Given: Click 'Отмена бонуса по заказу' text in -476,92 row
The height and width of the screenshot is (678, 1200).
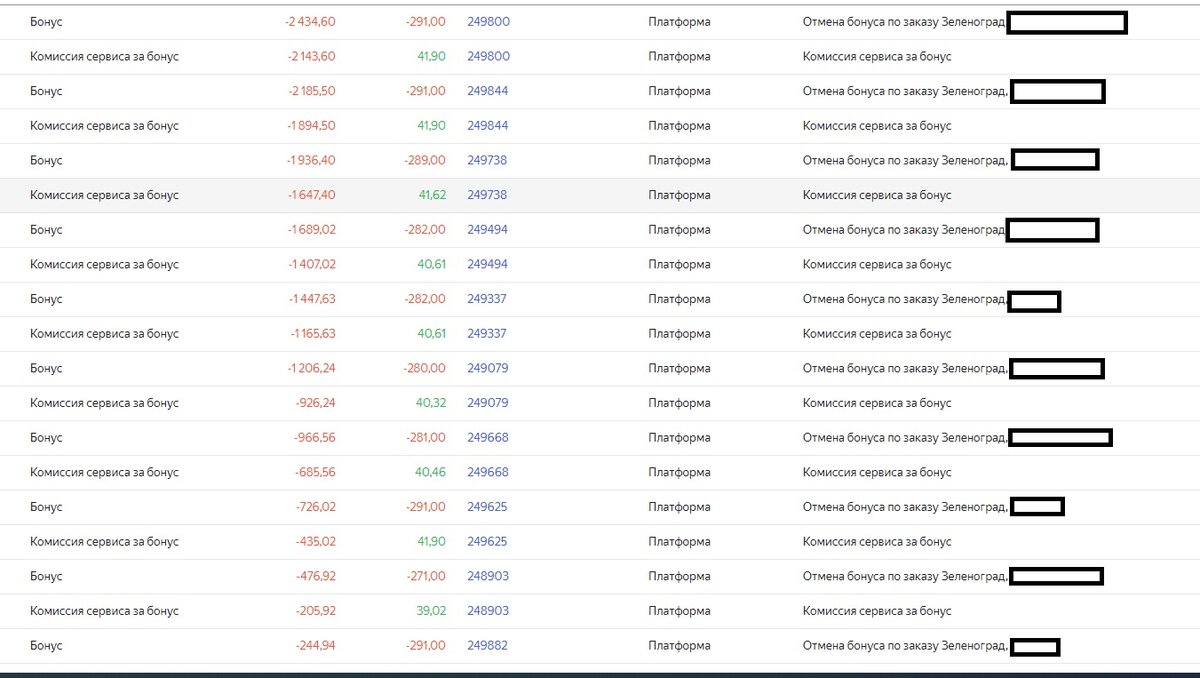Looking at the screenshot, I should pyautogui.click(x=870, y=576).
